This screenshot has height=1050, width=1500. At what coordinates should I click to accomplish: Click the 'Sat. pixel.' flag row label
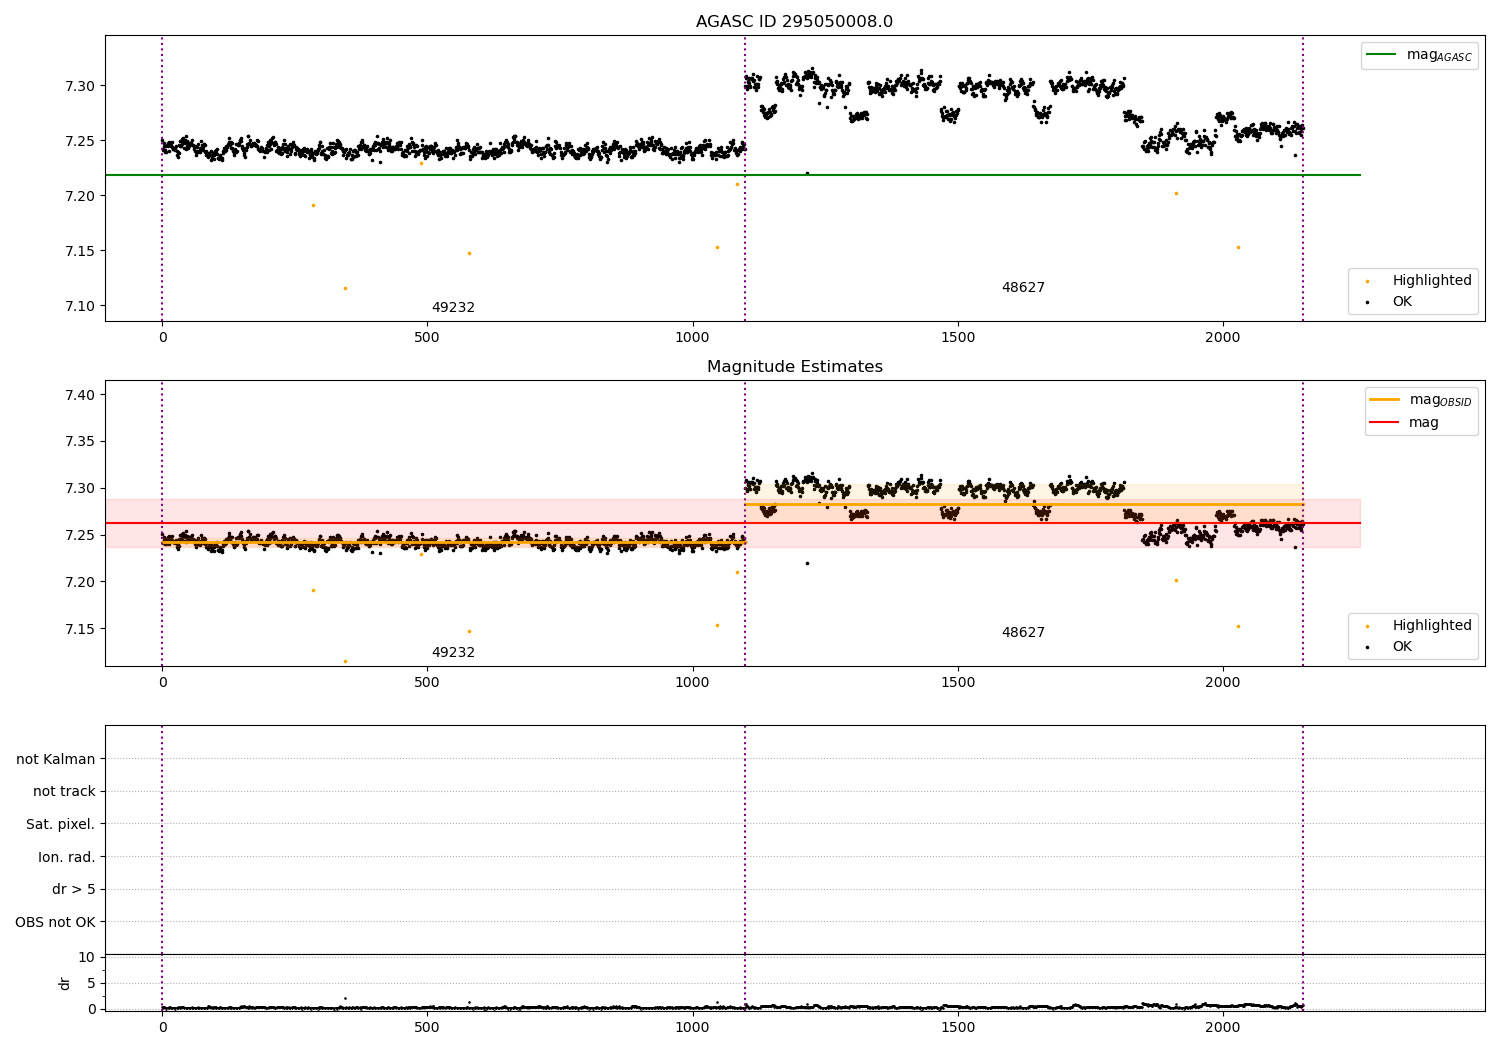pyautogui.click(x=61, y=825)
